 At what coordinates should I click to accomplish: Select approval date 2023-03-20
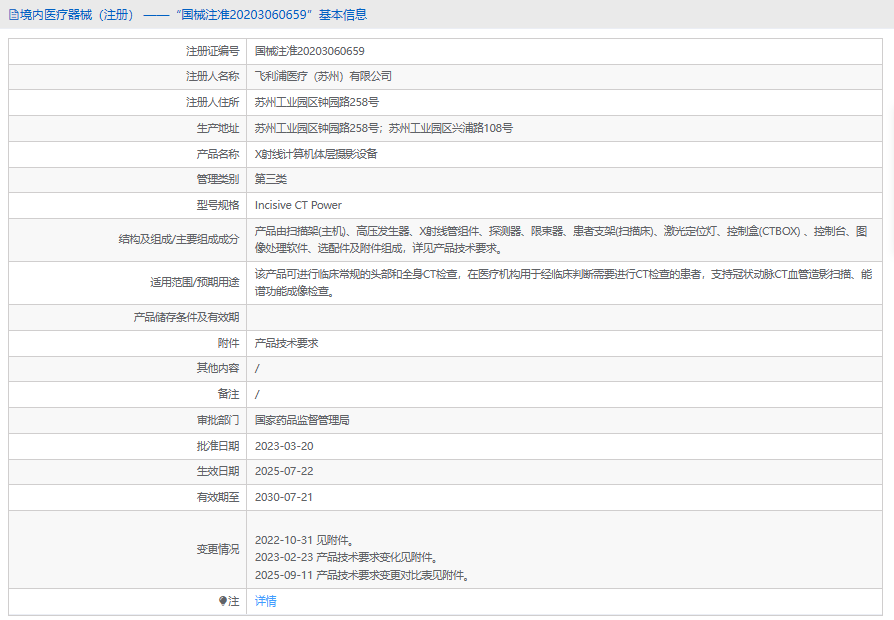(284, 446)
